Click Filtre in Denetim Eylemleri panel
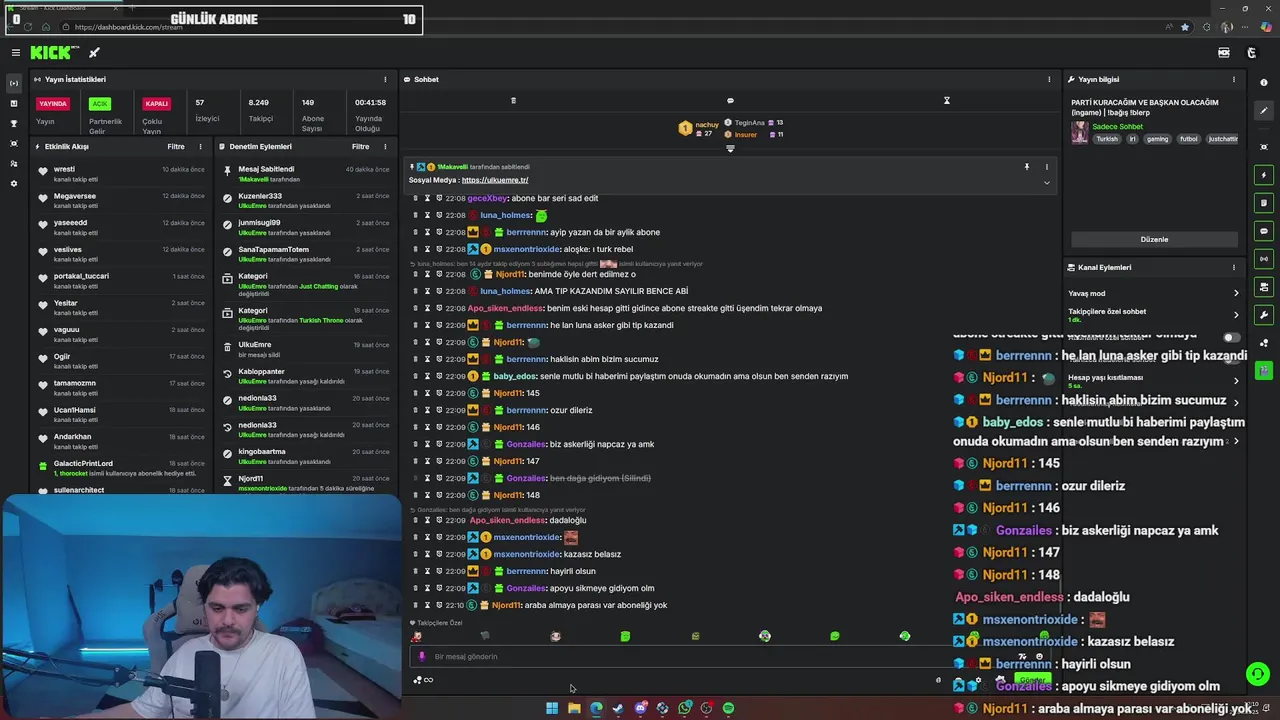Screen dimensions: 1280x720 point(361,146)
